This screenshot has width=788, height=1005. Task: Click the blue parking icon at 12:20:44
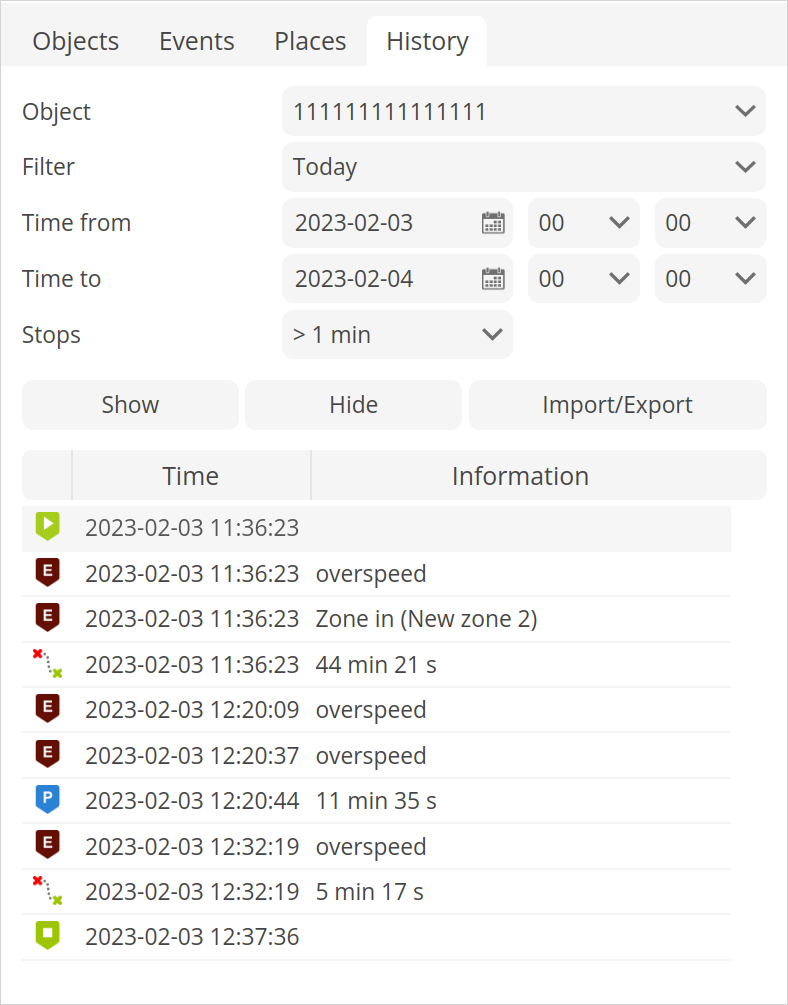(47, 800)
